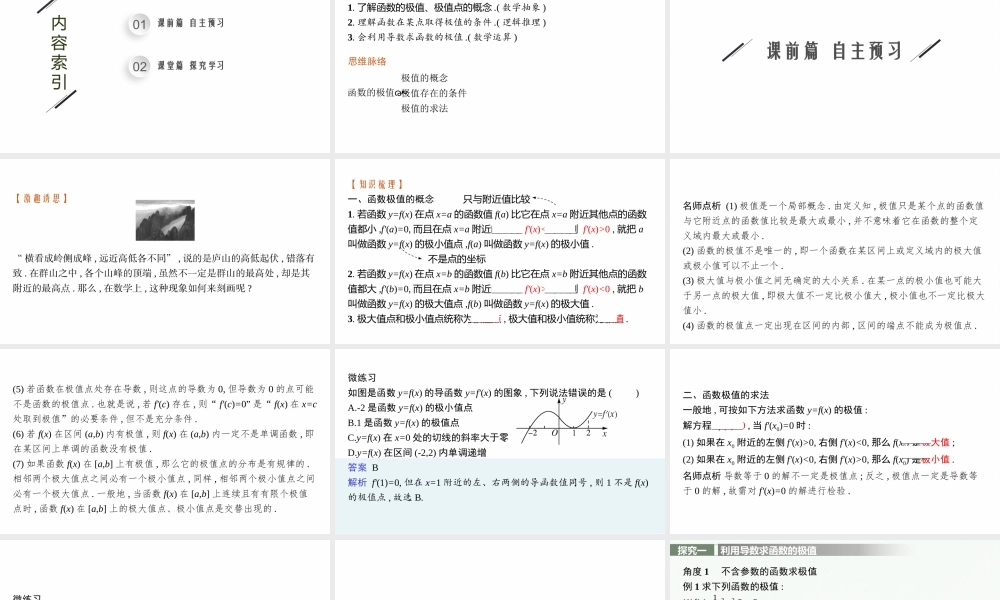Click 角度1 不含参数的函数求极值 subtitle
The image size is (1000, 600).
750,571
